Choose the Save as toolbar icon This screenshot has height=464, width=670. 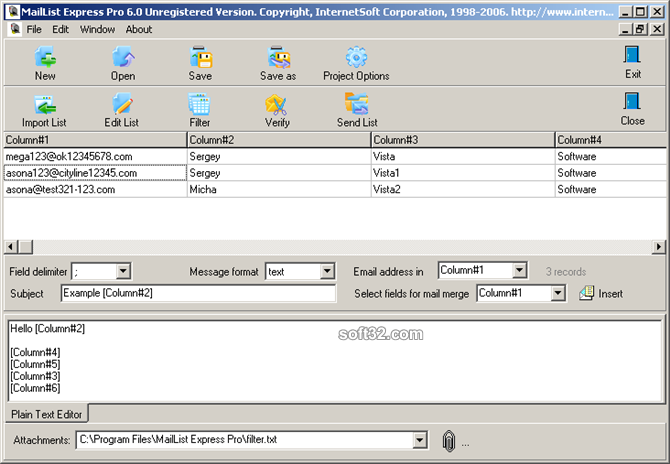[278, 64]
